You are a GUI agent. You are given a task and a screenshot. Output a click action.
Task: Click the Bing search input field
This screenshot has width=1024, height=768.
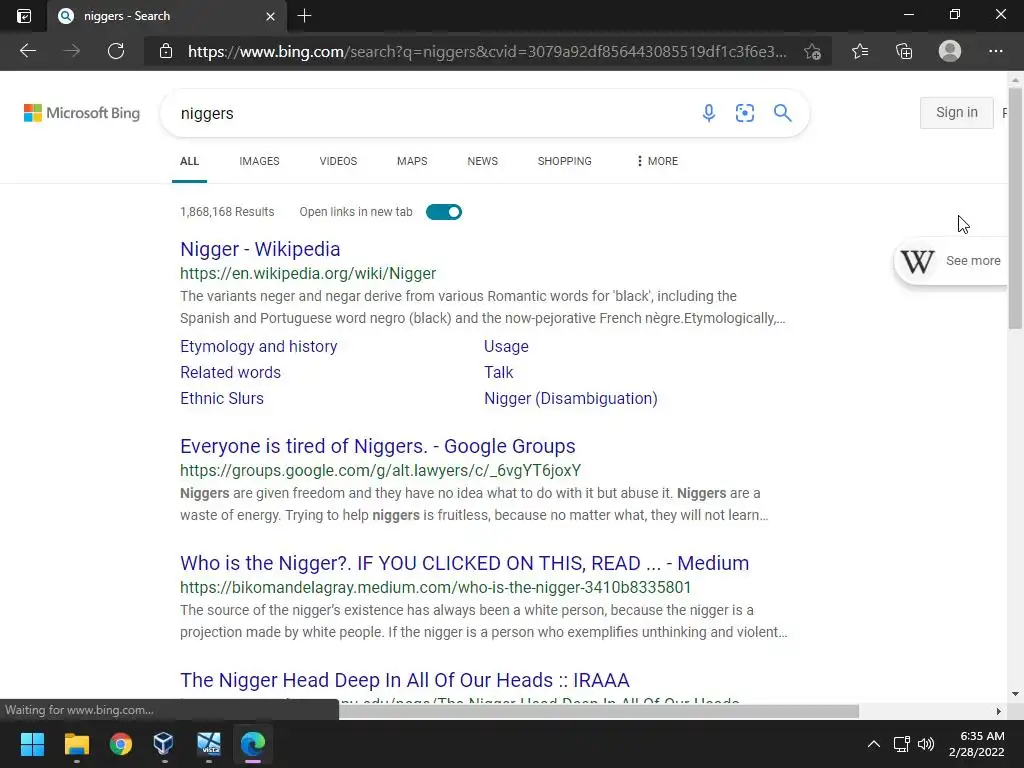[431, 113]
